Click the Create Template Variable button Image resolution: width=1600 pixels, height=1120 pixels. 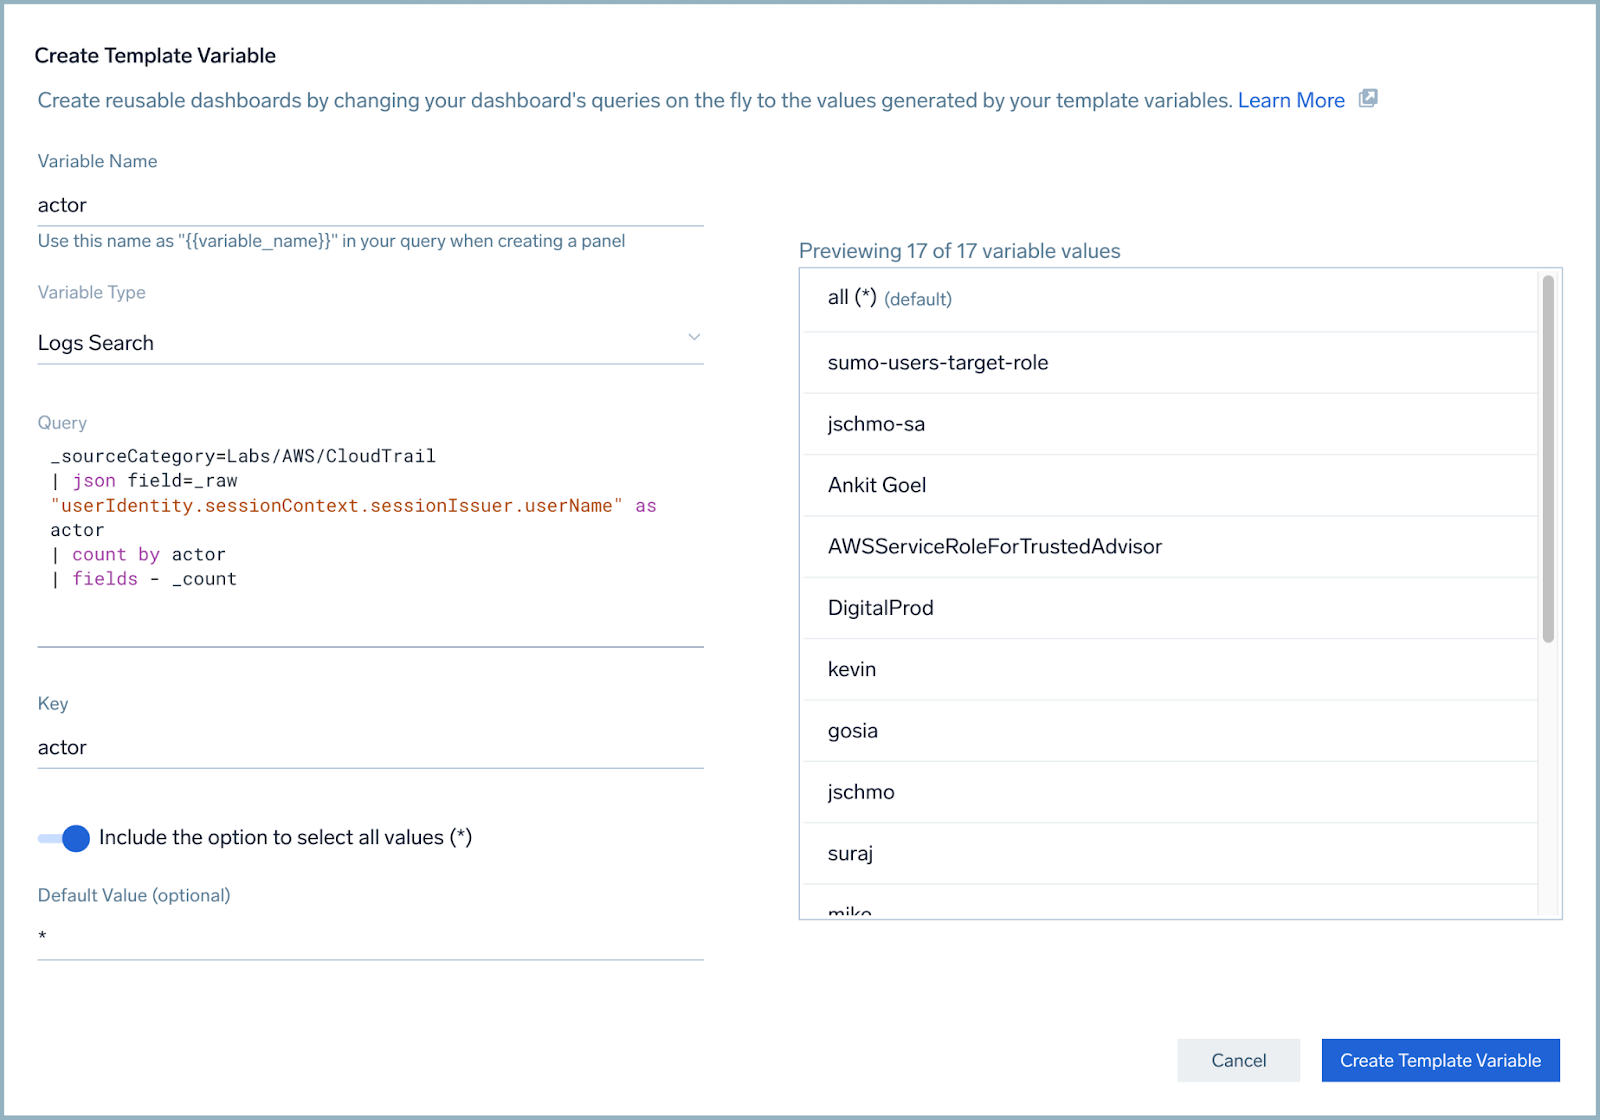click(x=1440, y=1060)
